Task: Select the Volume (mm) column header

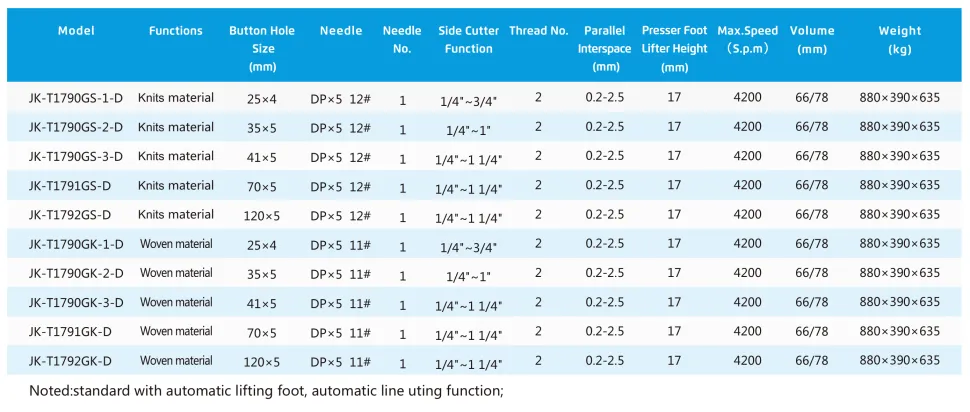Action: (x=811, y=40)
